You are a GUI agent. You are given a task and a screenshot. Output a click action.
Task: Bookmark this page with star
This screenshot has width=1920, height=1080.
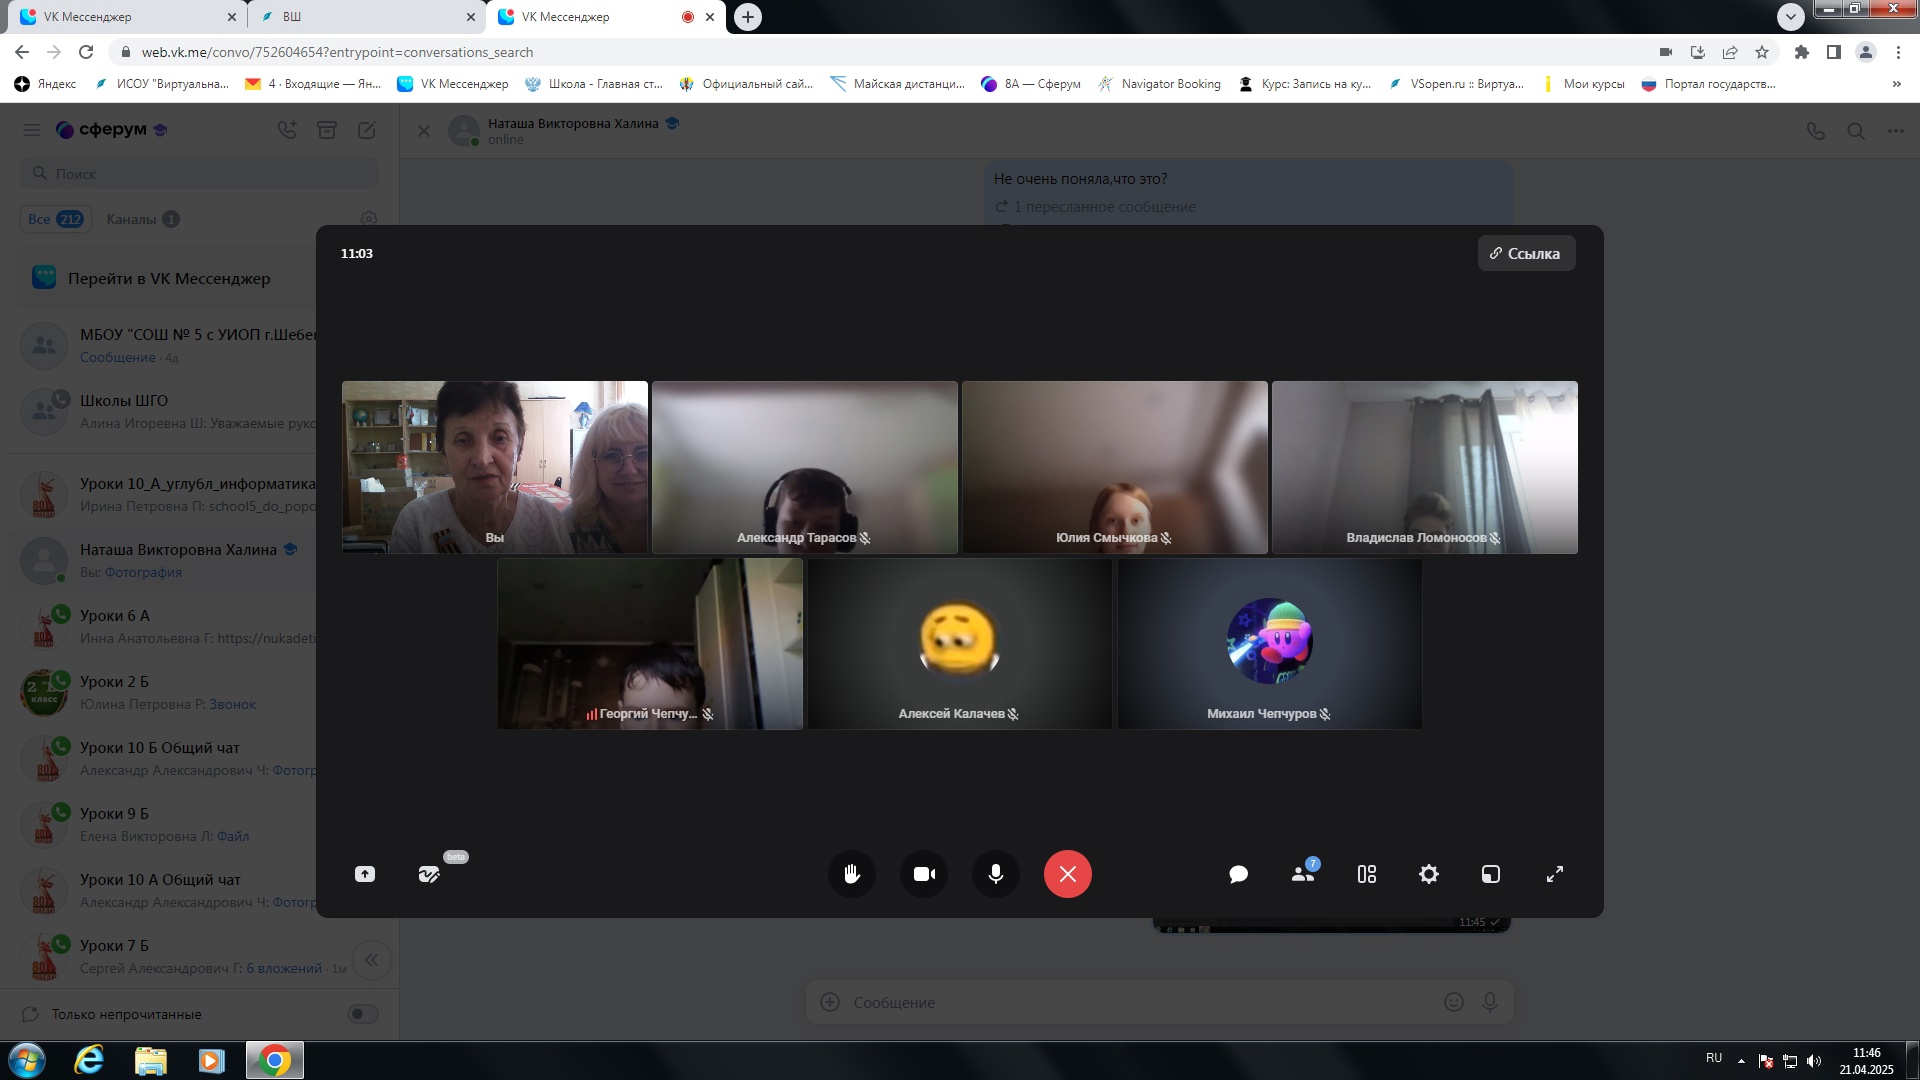[x=1762, y=52]
